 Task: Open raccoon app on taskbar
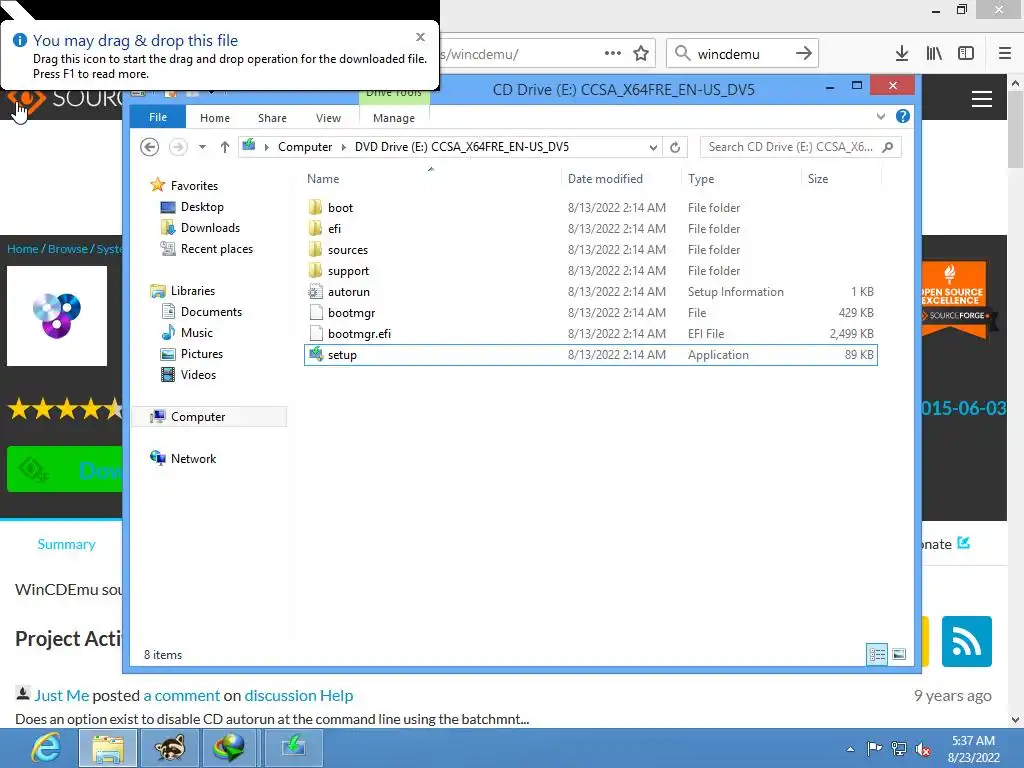click(169, 748)
